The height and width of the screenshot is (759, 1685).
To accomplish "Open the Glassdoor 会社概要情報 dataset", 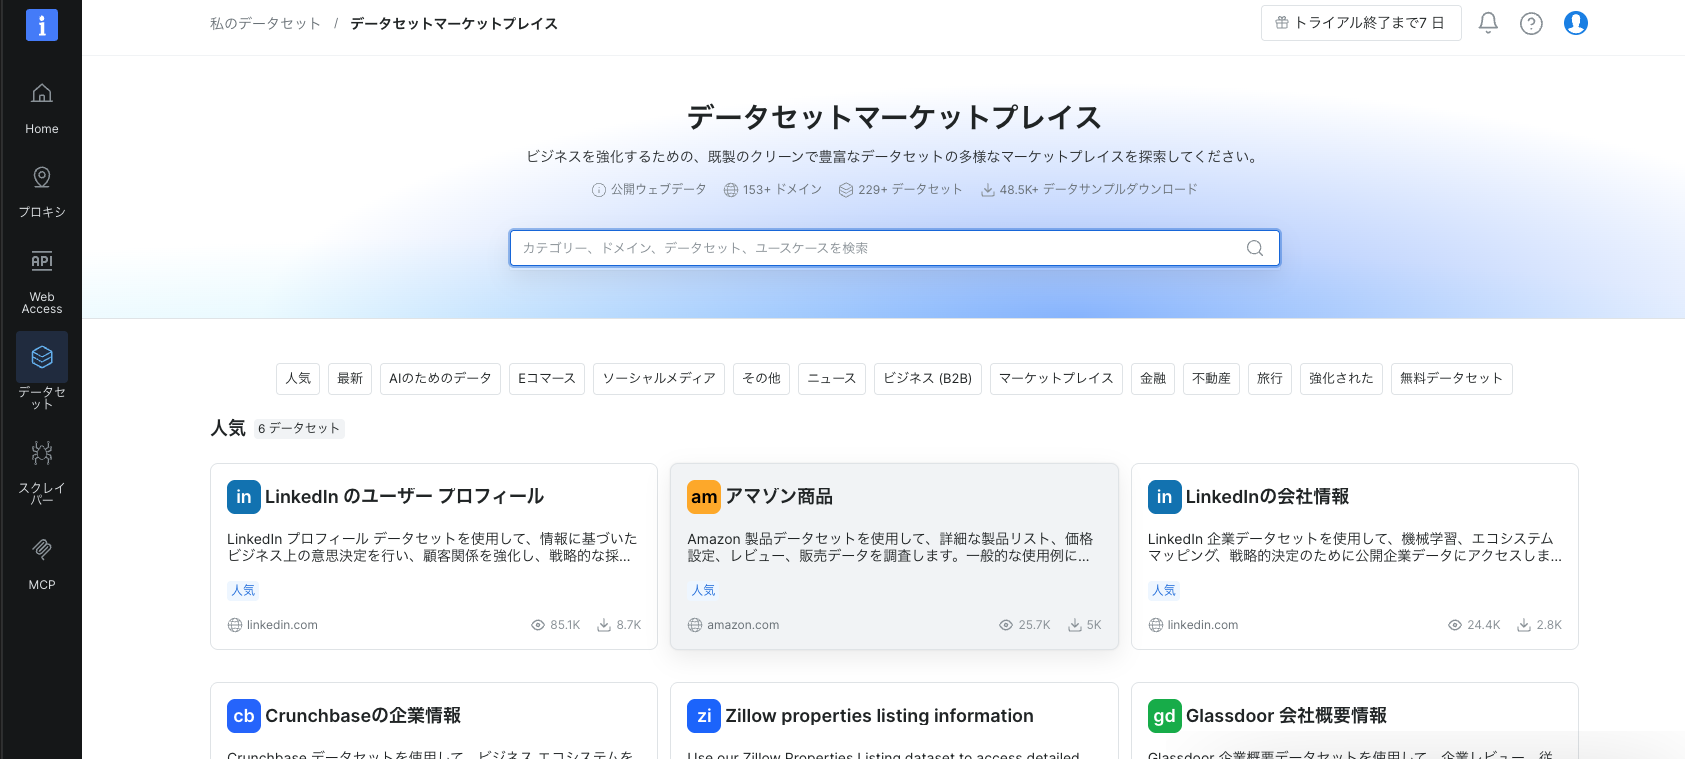I will tap(1355, 721).
